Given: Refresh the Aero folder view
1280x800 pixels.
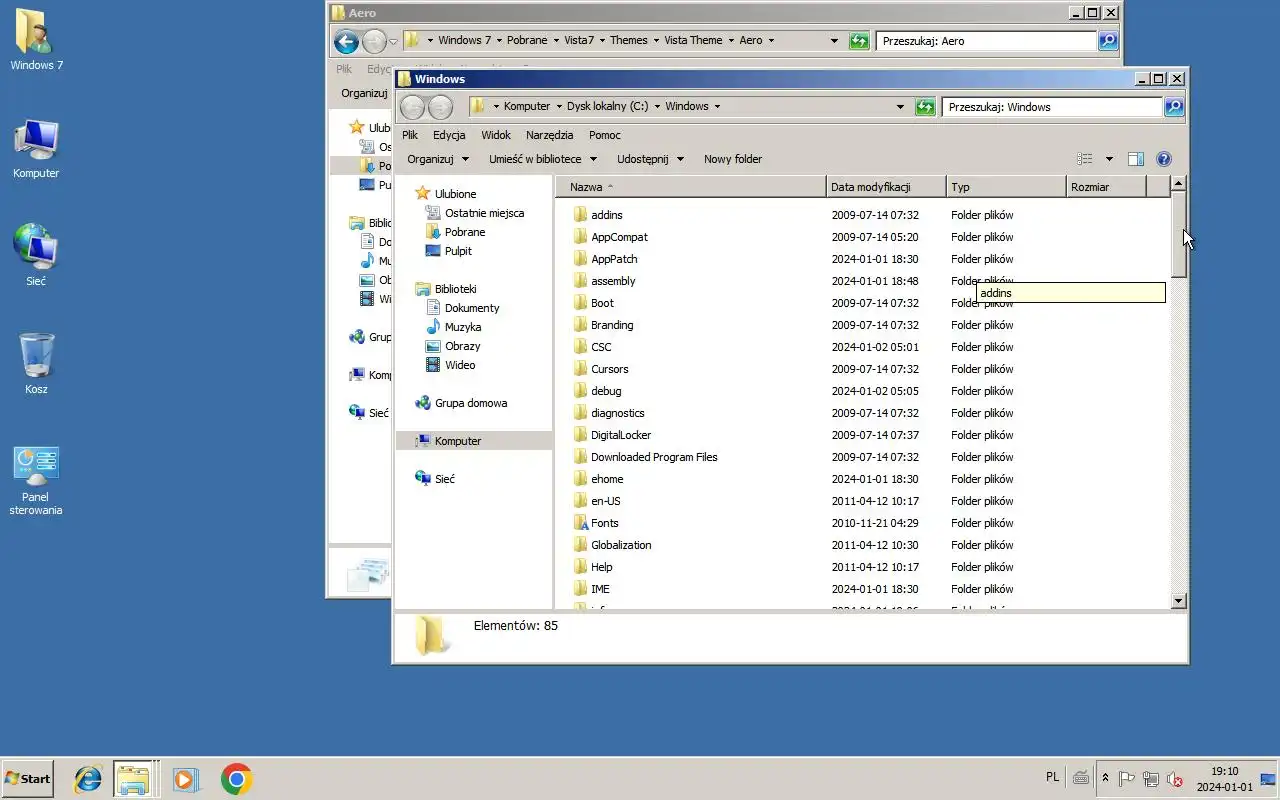Looking at the screenshot, I should 860,41.
